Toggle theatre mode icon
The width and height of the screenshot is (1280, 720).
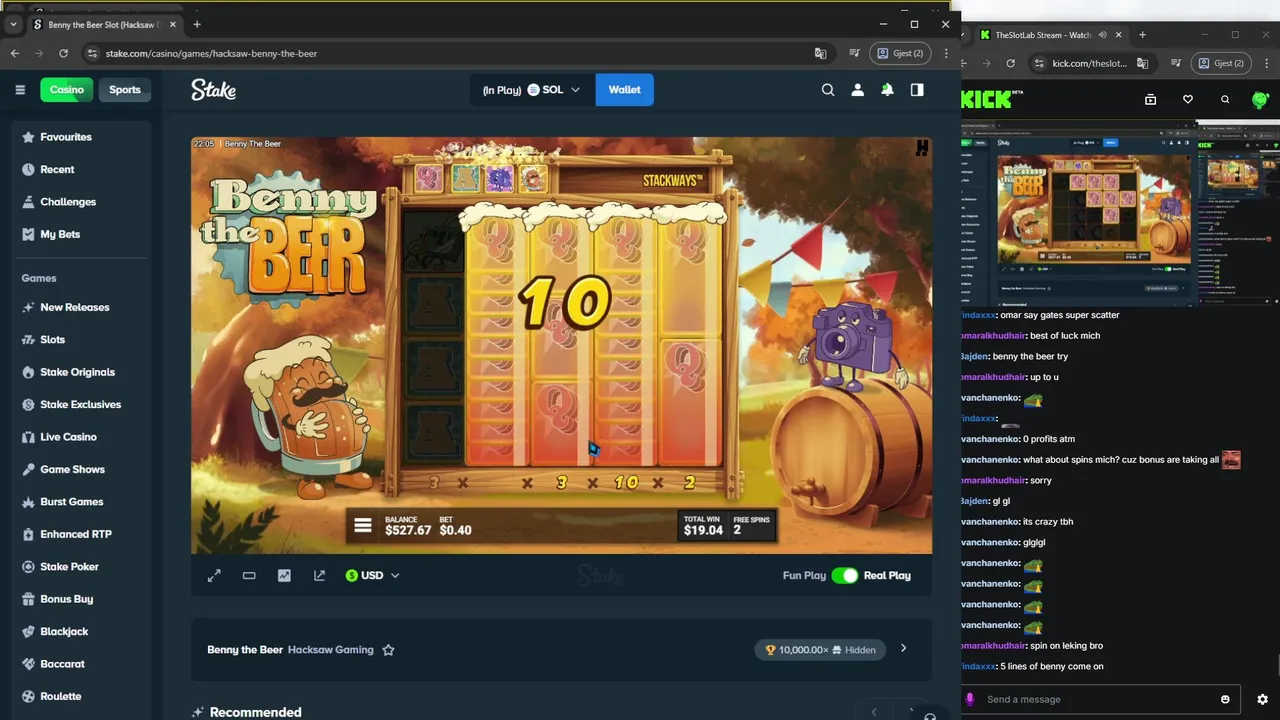coord(249,576)
